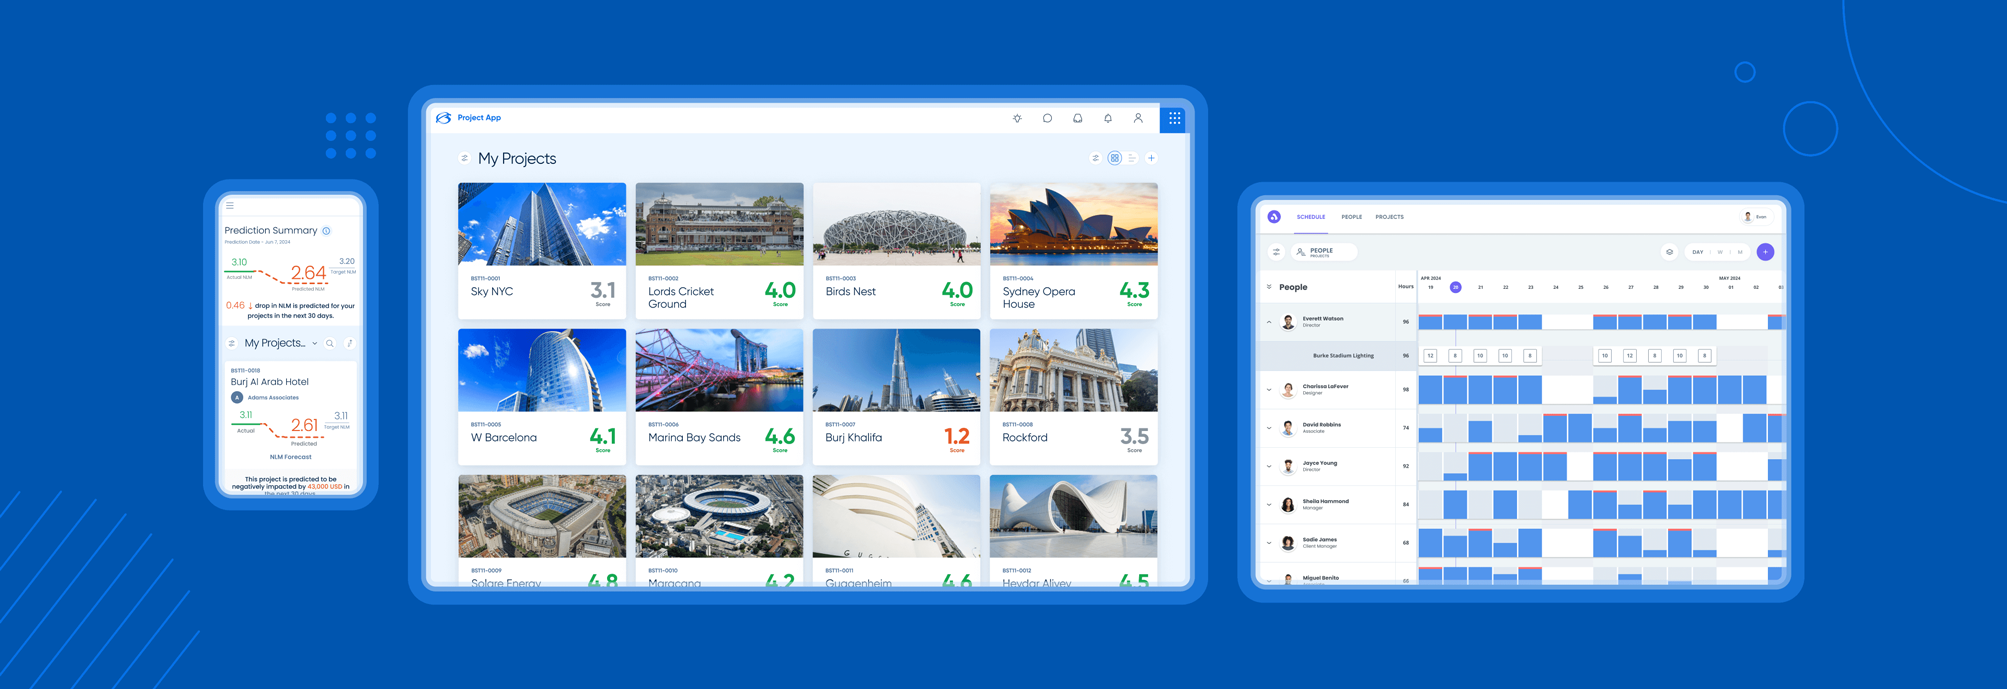Click the NLM Forecast link
This screenshot has height=689, width=2007.
pos(290,457)
